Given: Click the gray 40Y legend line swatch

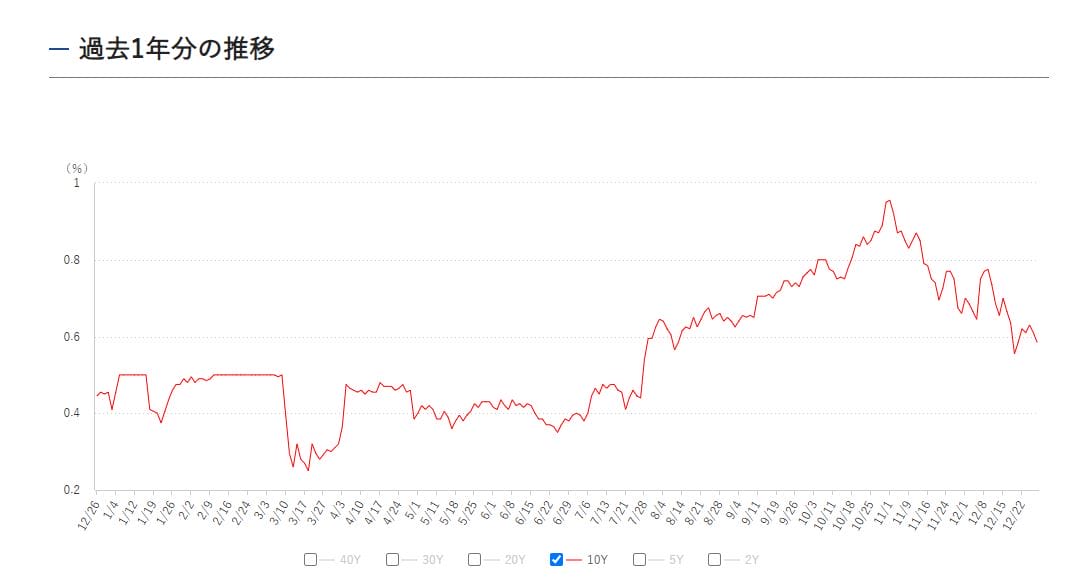Looking at the screenshot, I should point(328,559).
